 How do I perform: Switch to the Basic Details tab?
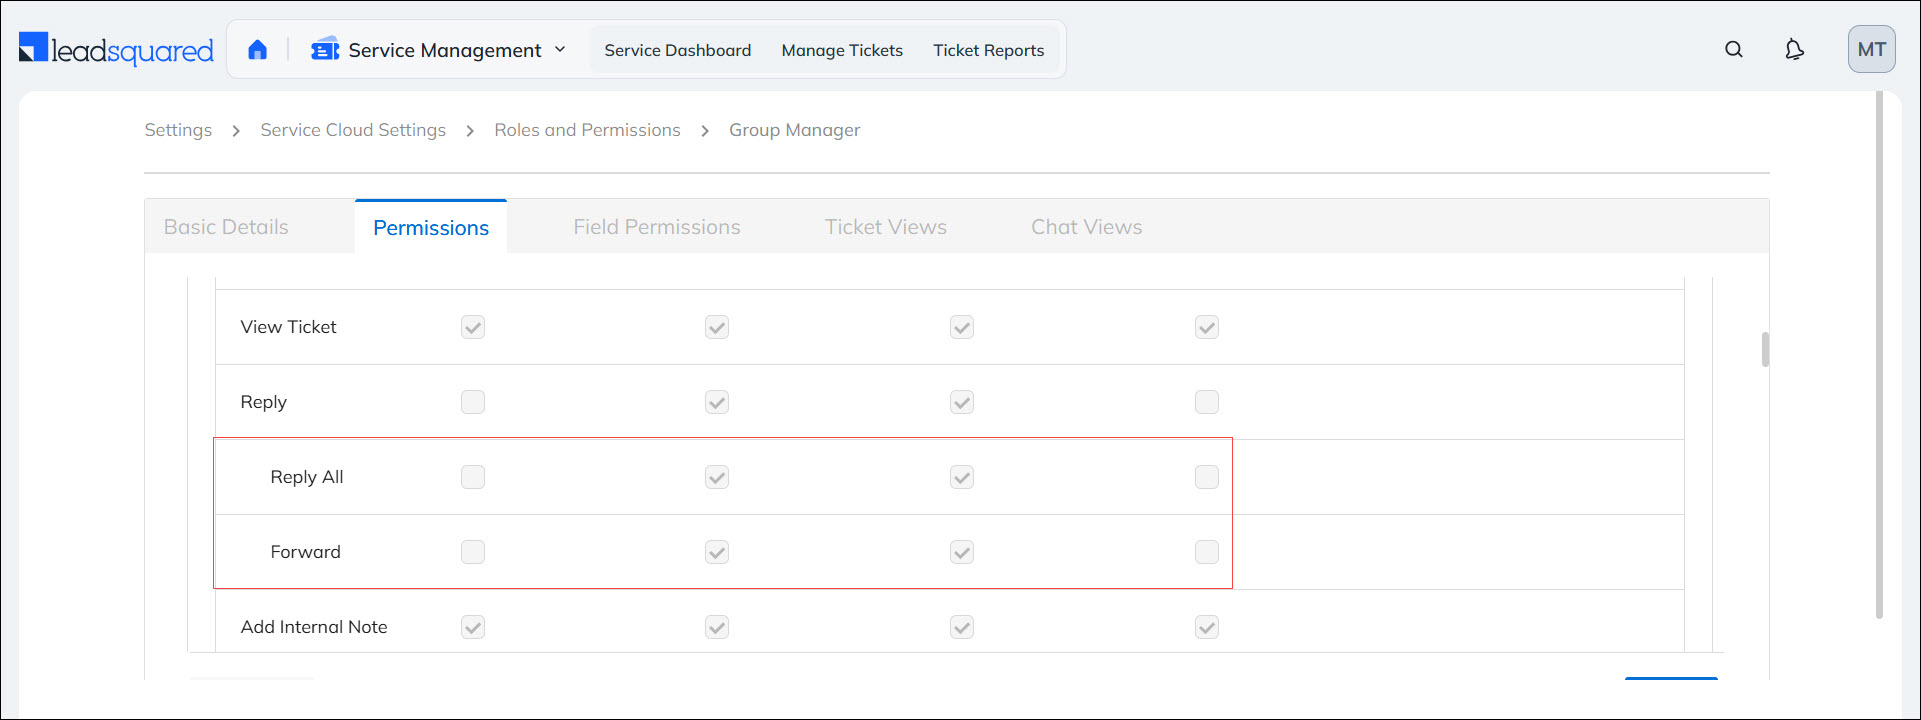[226, 227]
